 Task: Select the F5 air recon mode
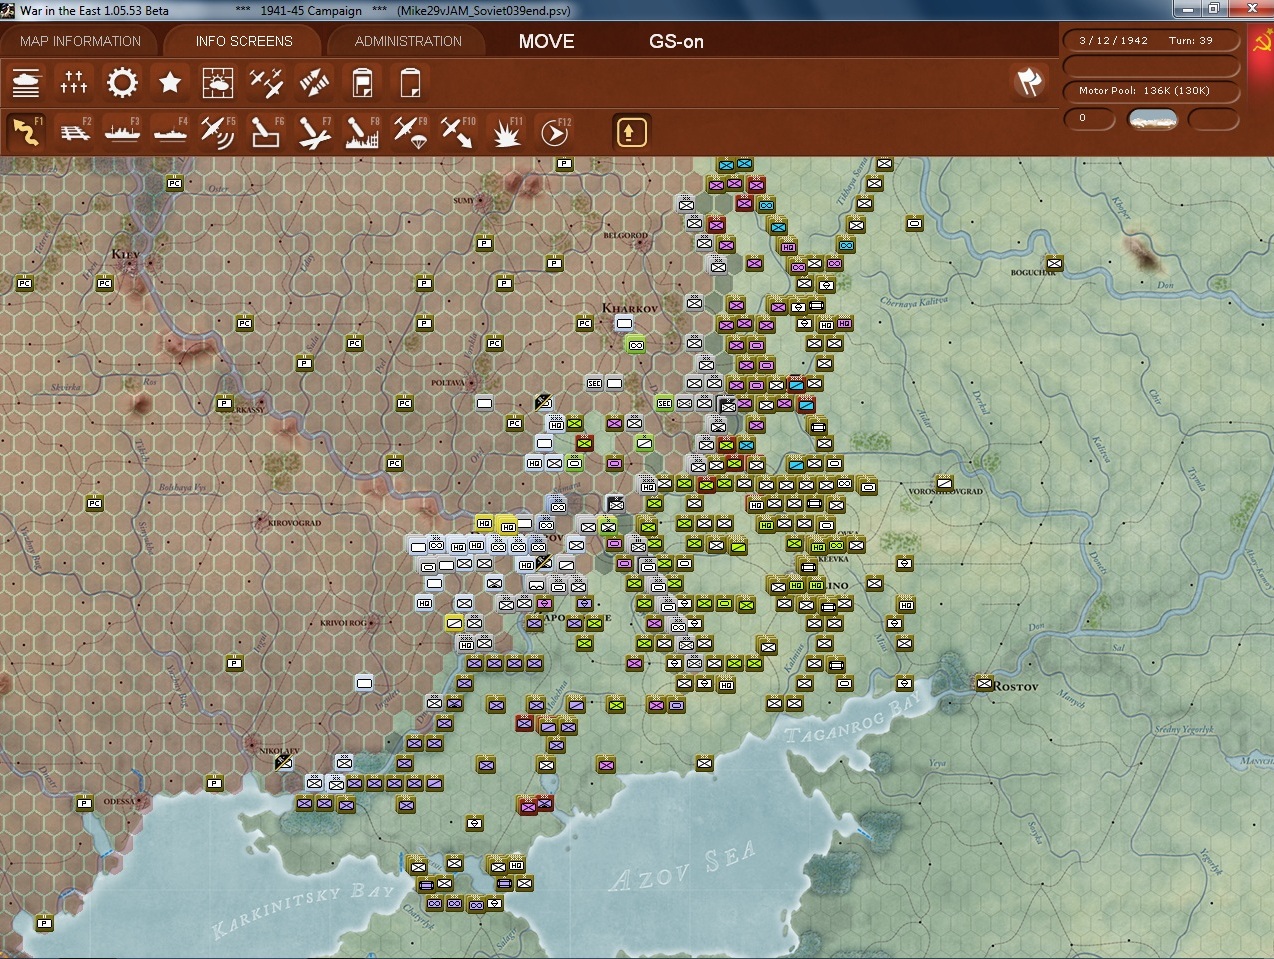[218, 132]
